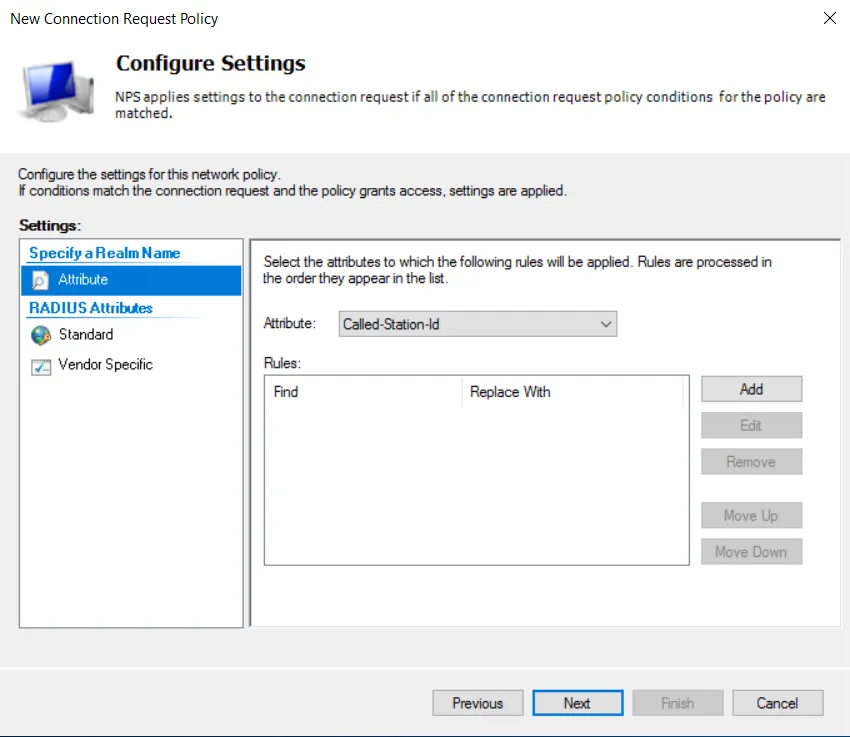This screenshot has height=737, width=850.
Task: Click the Add button to create a rule
Action: (751, 388)
